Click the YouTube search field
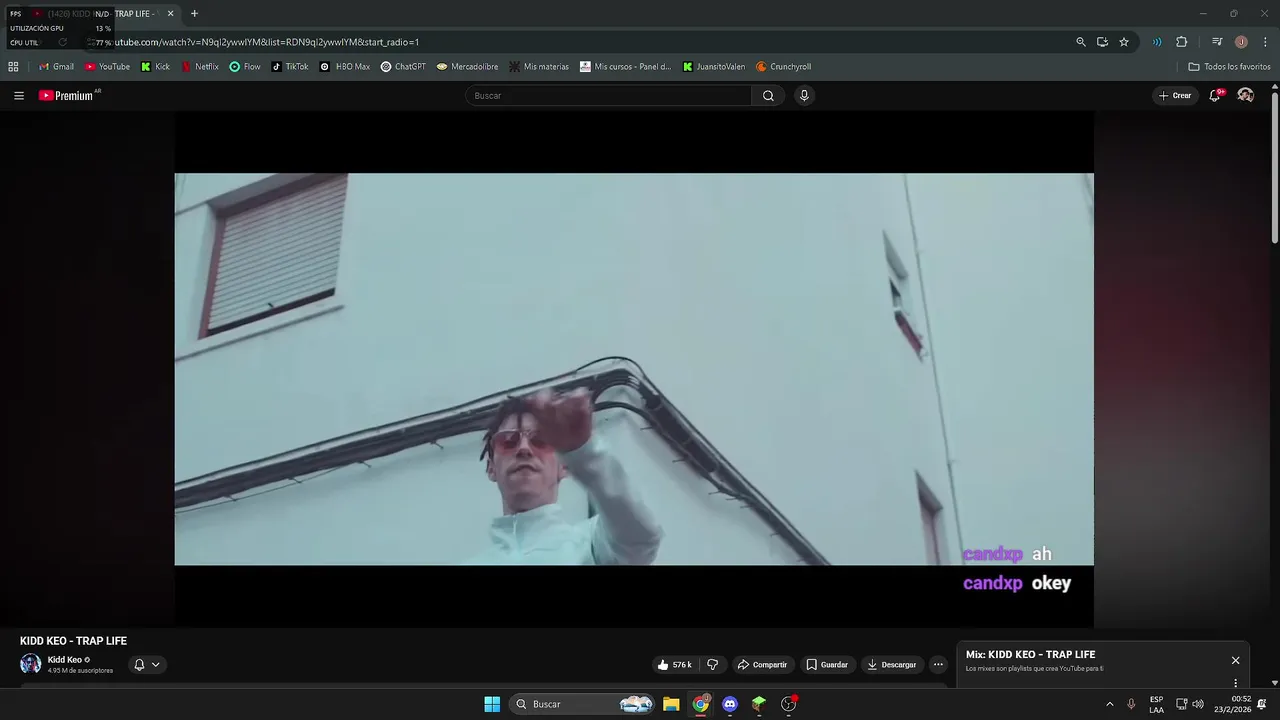The width and height of the screenshot is (1280, 720). coord(608,96)
